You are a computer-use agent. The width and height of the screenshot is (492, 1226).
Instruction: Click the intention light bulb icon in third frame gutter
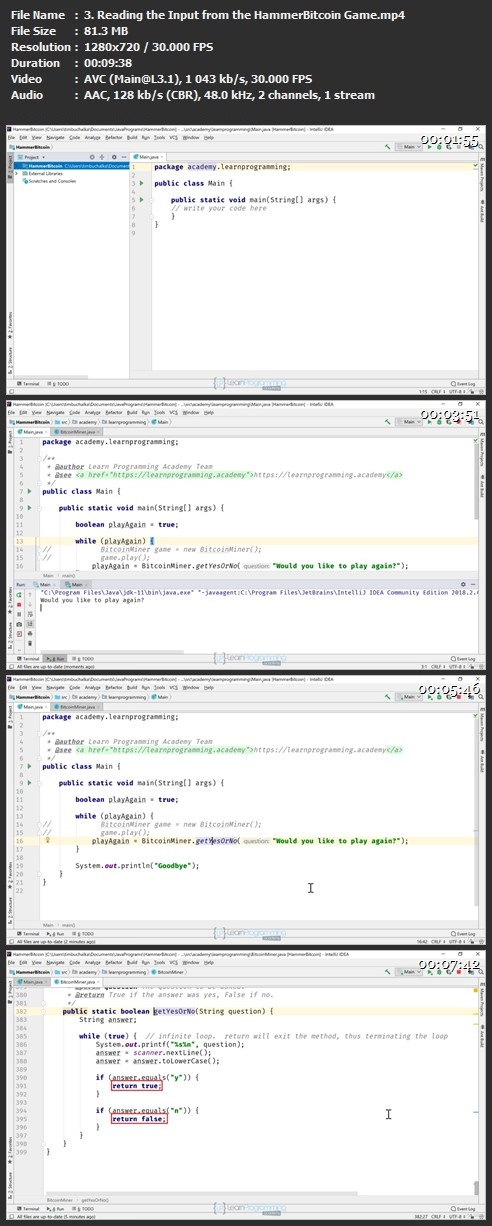(48, 841)
